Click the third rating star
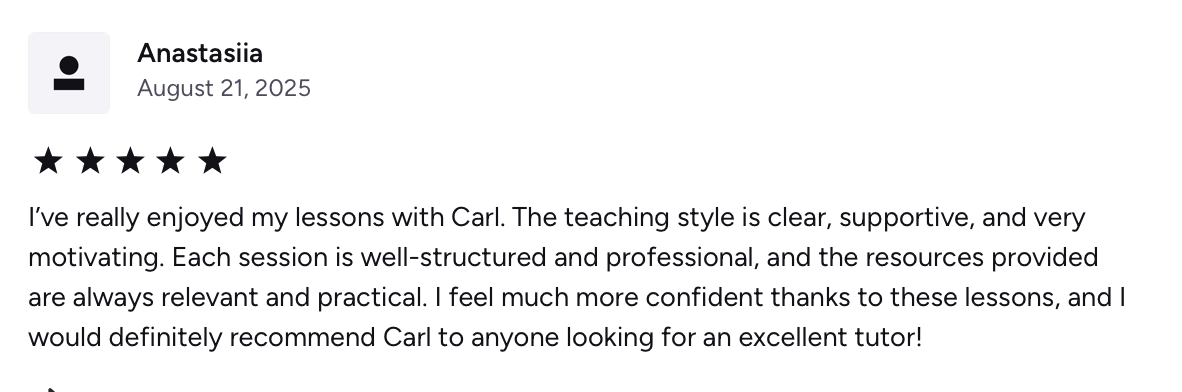This screenshot has height=392, width=1182. point(130,161)
